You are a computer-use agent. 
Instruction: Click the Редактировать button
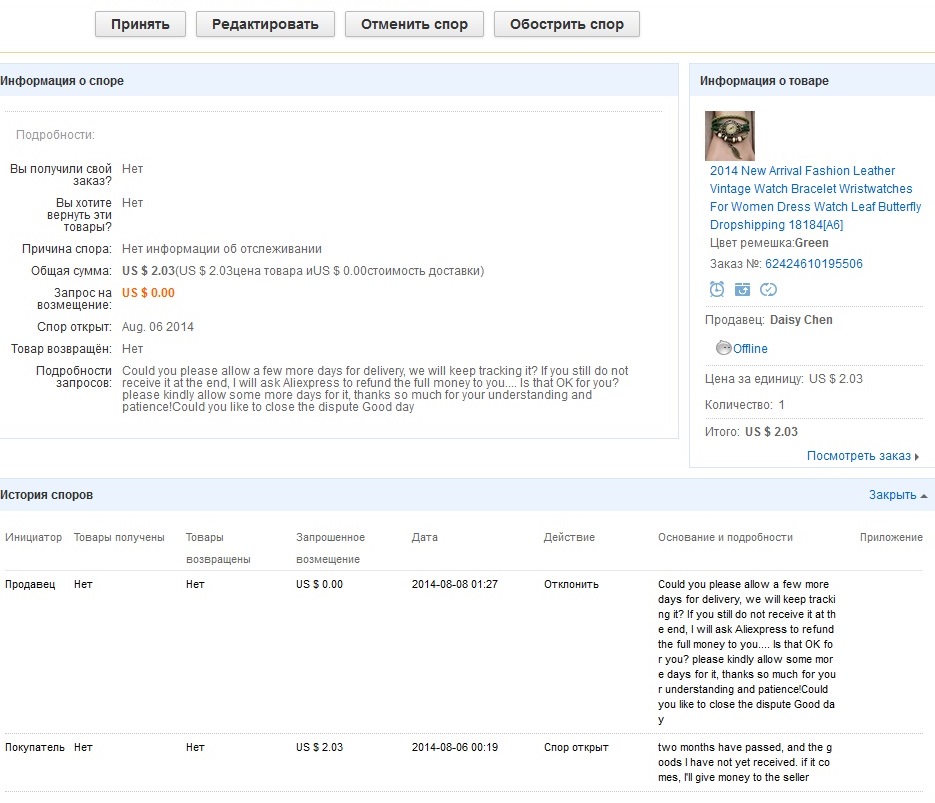(265, 24)
